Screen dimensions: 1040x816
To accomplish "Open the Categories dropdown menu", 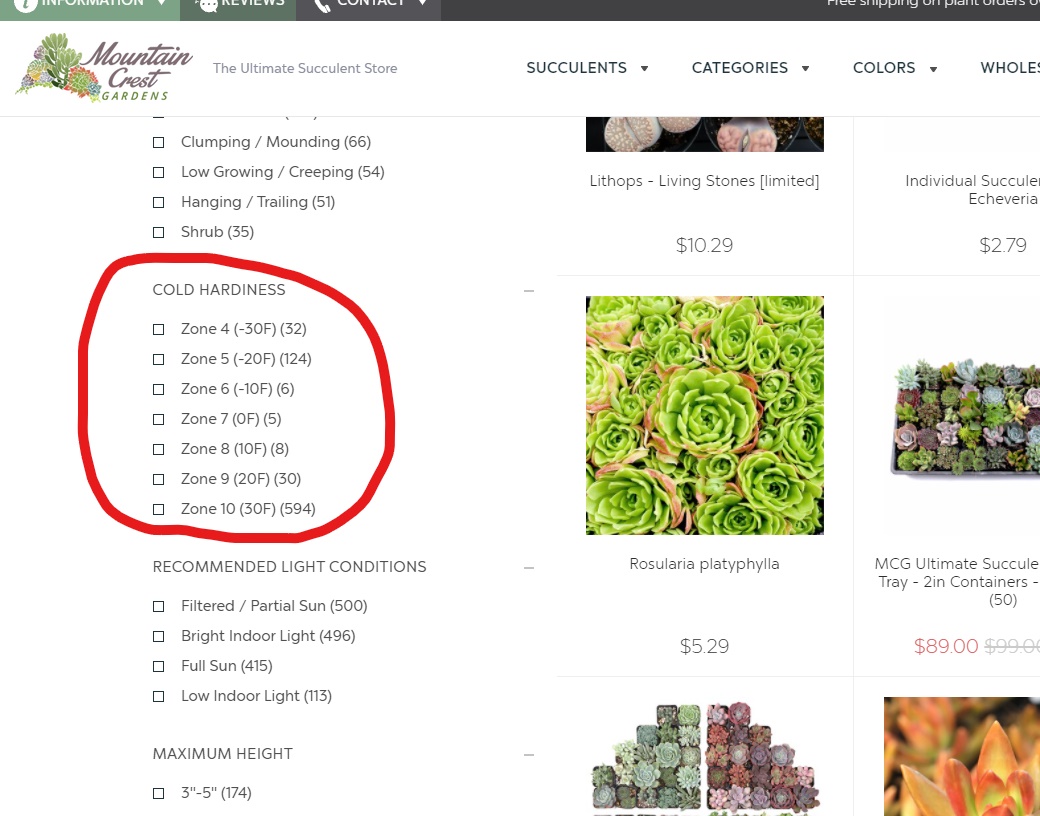I will click(x=750, y=68).
